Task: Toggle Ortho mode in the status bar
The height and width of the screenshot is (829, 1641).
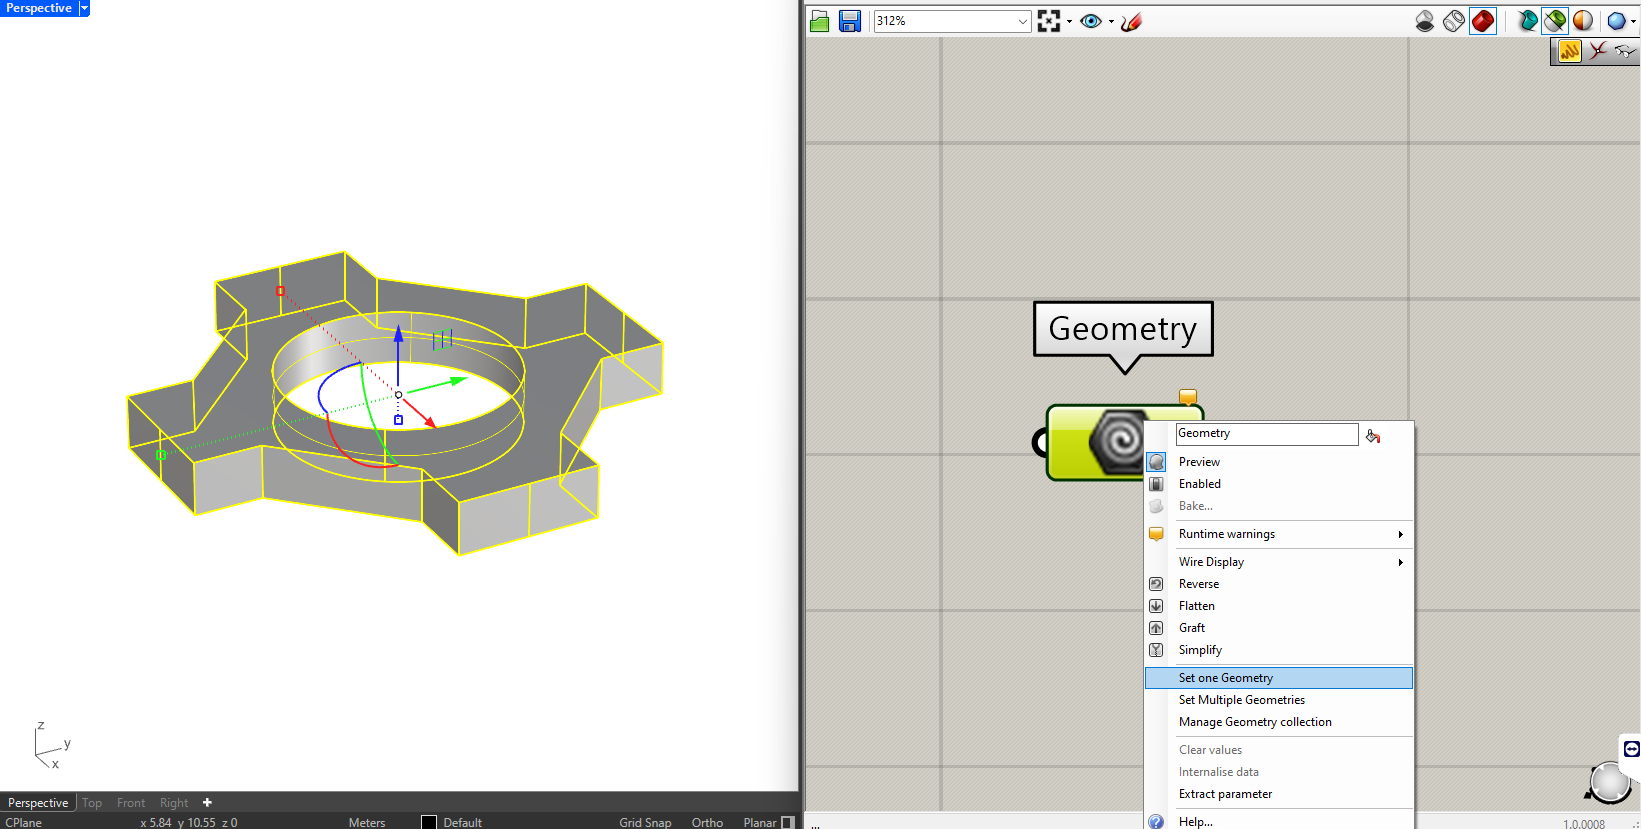Action: tap(707, 822)
